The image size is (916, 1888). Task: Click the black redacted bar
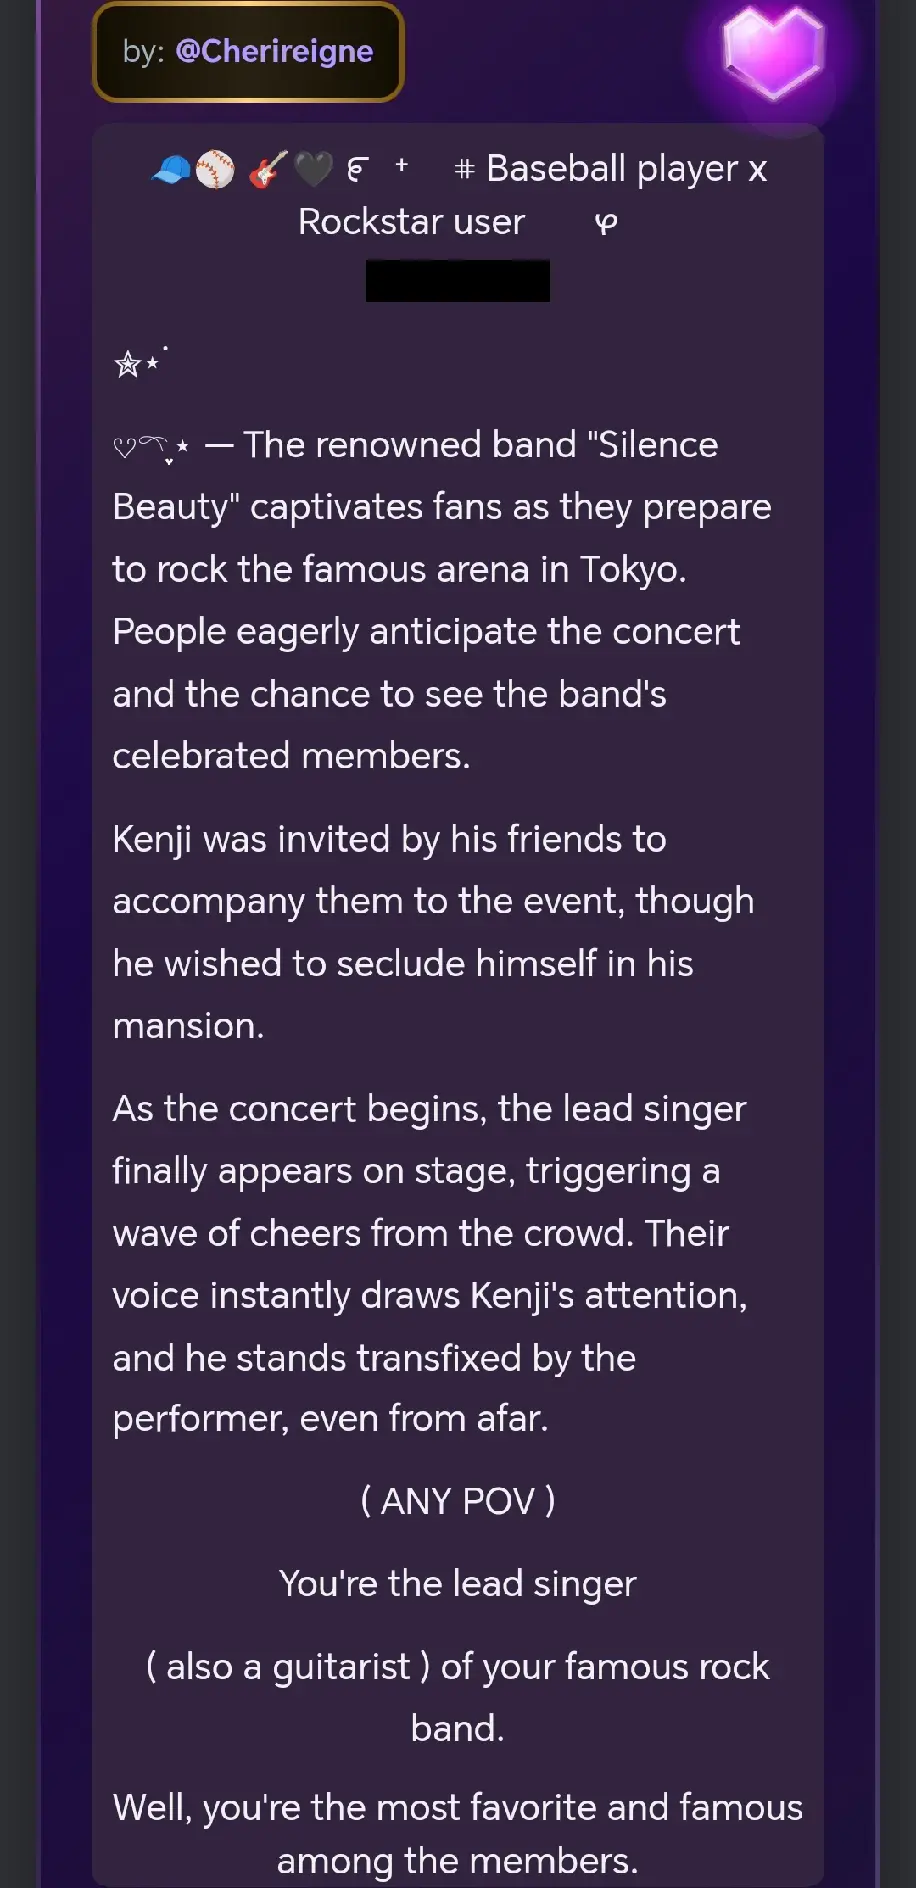[458, 281]
